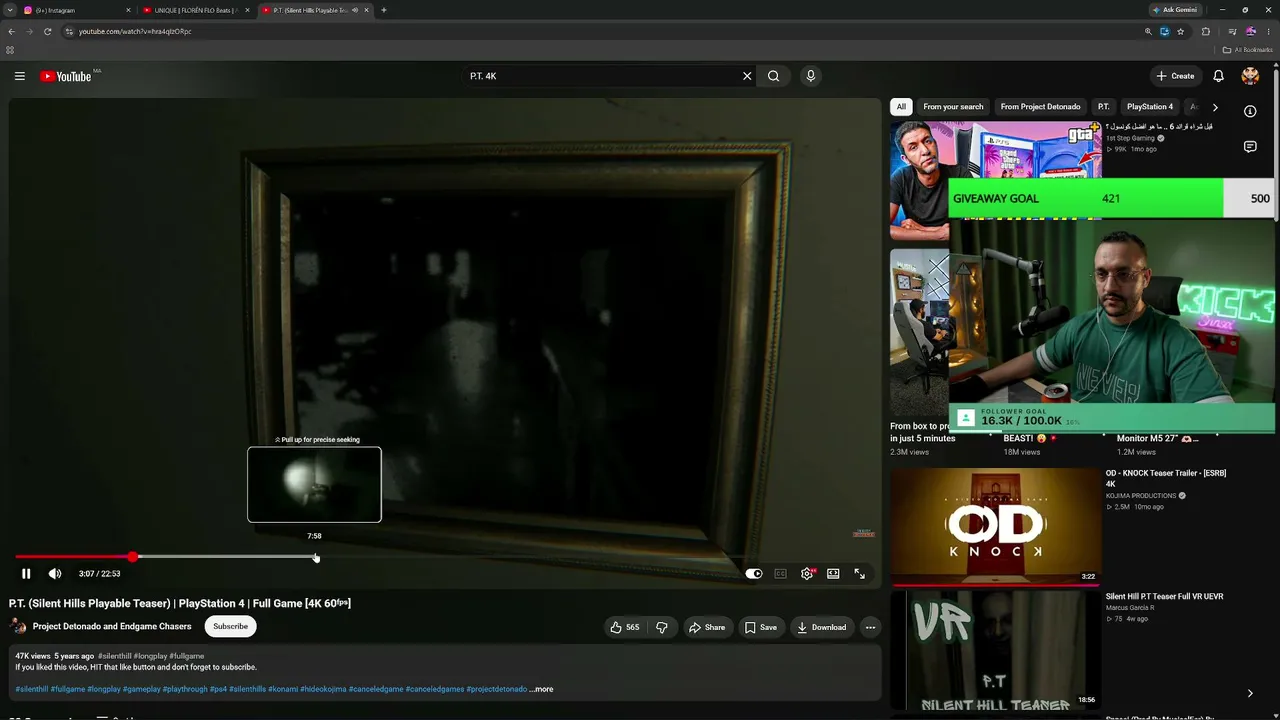The width and height of the screenshot is (1280, 720).
Task: Enter full screen mode
Action: 859,574
